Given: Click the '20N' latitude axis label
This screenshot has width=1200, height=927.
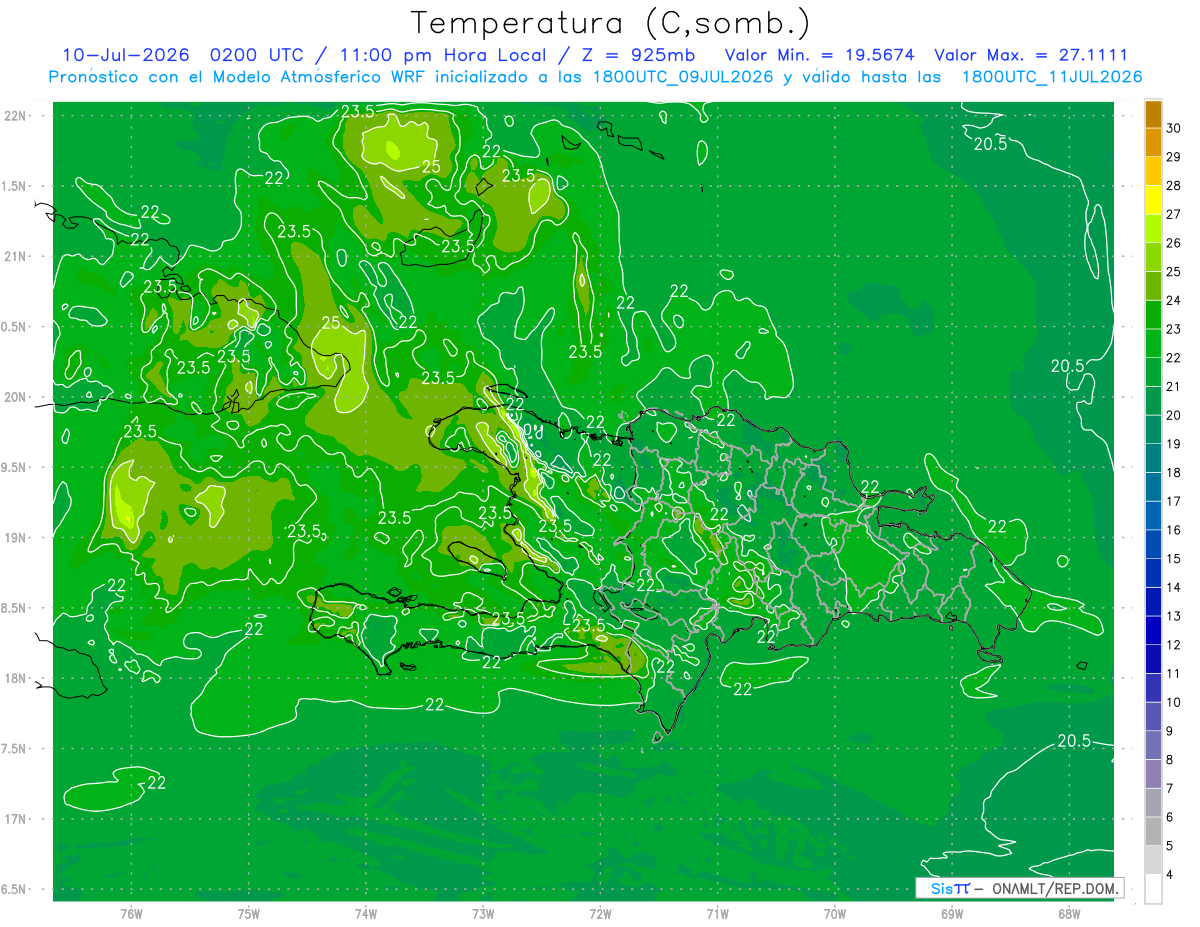Looking at the screenshot, I should 16,397.
